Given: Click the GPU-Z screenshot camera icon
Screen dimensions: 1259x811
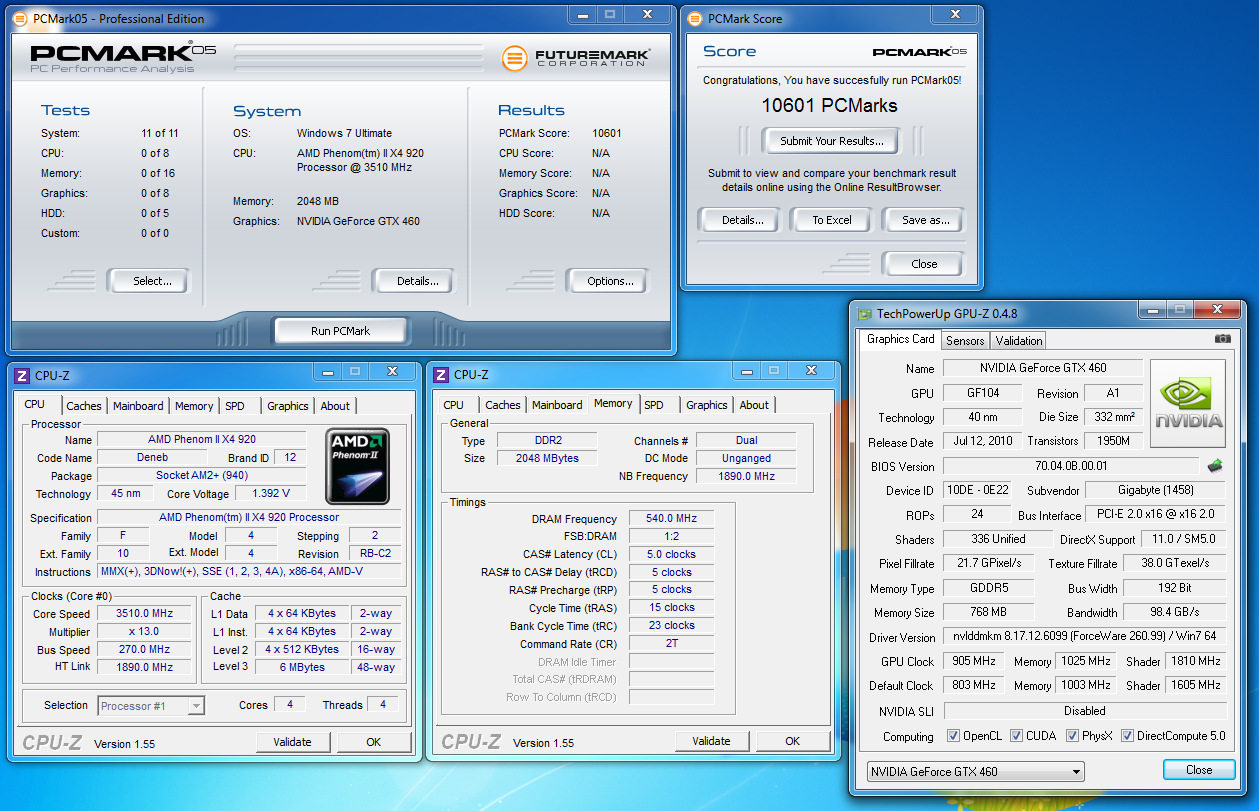Looking at the screenshot, I should [x=1222, y=339].
